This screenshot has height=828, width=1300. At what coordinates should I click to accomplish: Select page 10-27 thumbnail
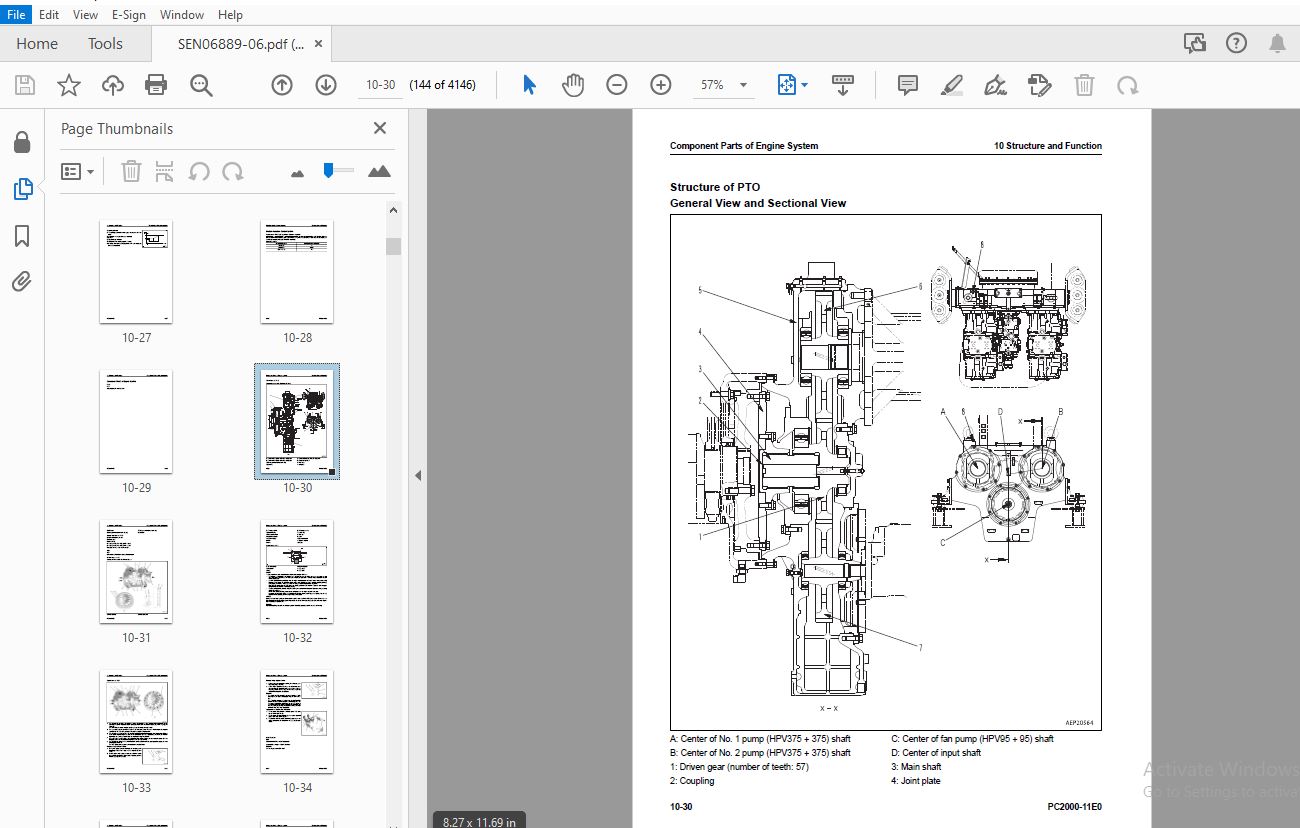click(x=136, y=272)
